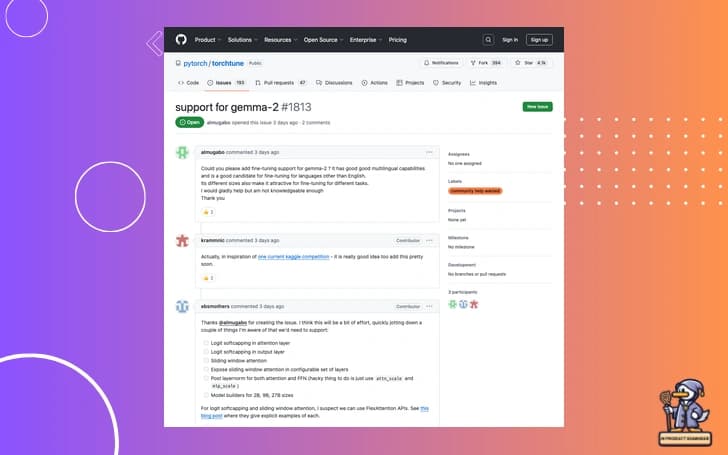Check 'Logit softcapping in output layer' box
This screenshot has height=455, width=728.
point(206,351)
